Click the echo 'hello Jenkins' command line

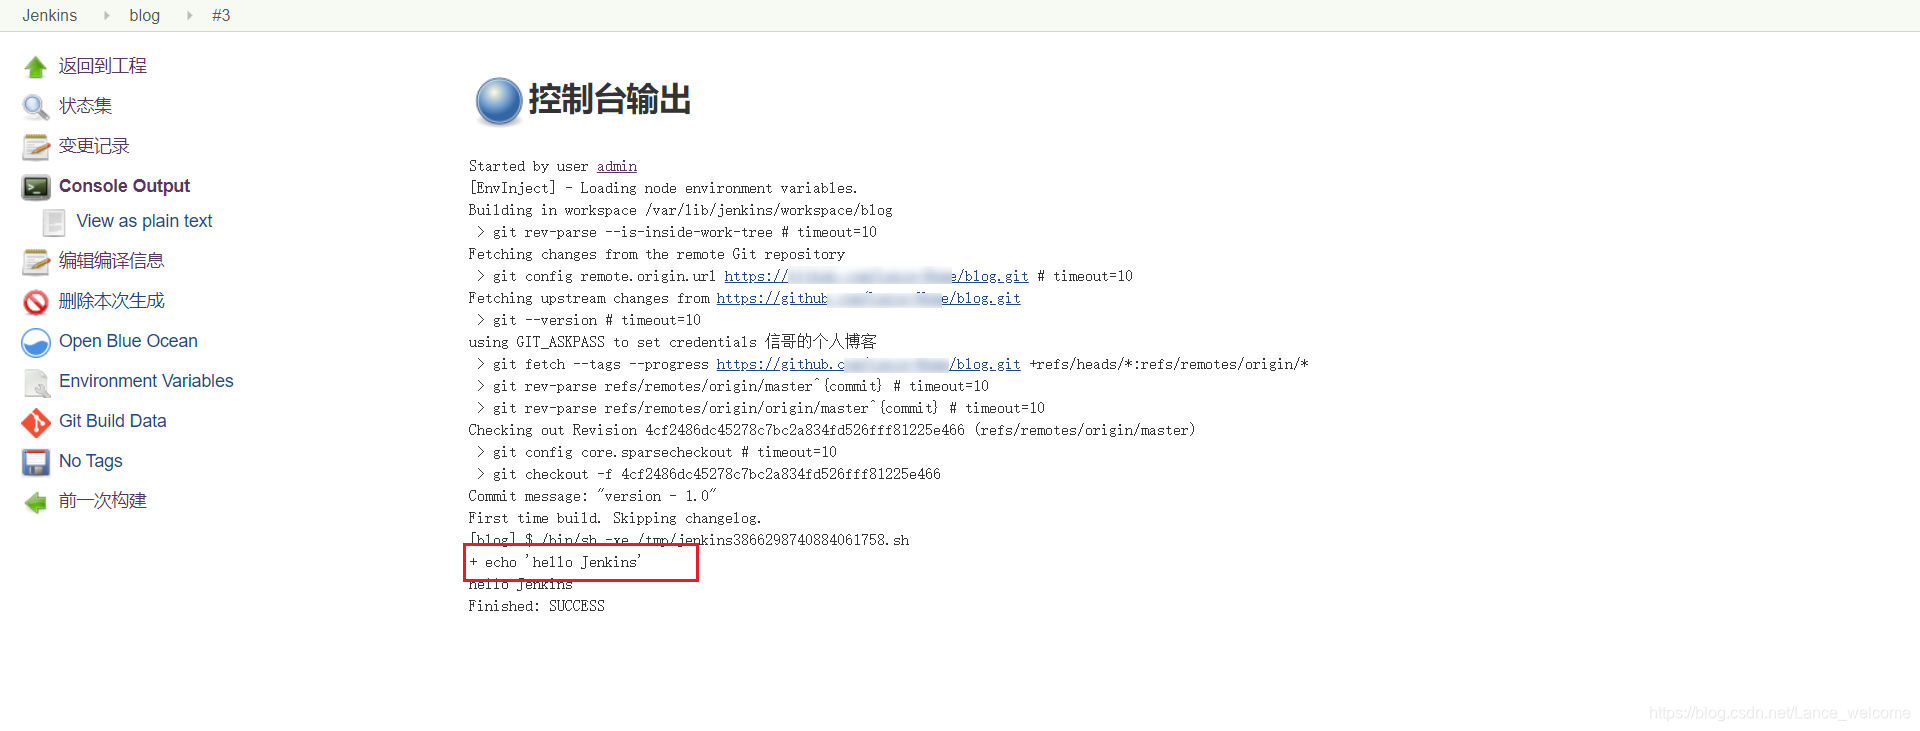tap(556, 562)
